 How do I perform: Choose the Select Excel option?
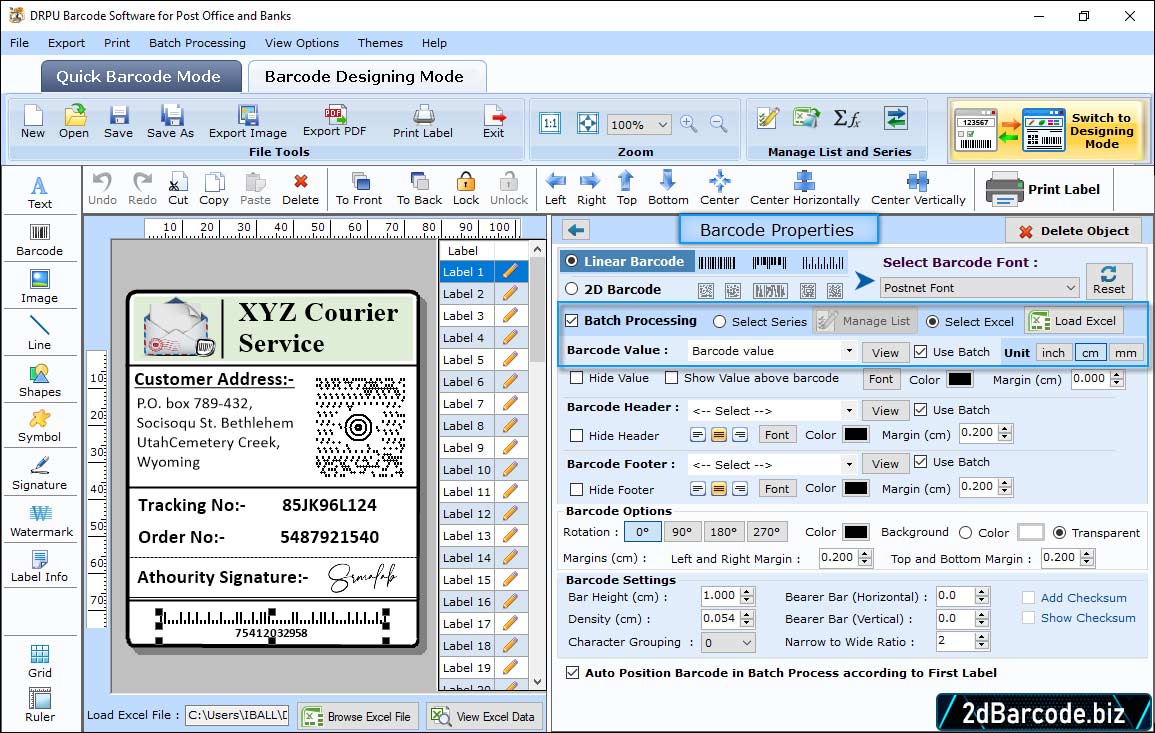coord(933,321)
